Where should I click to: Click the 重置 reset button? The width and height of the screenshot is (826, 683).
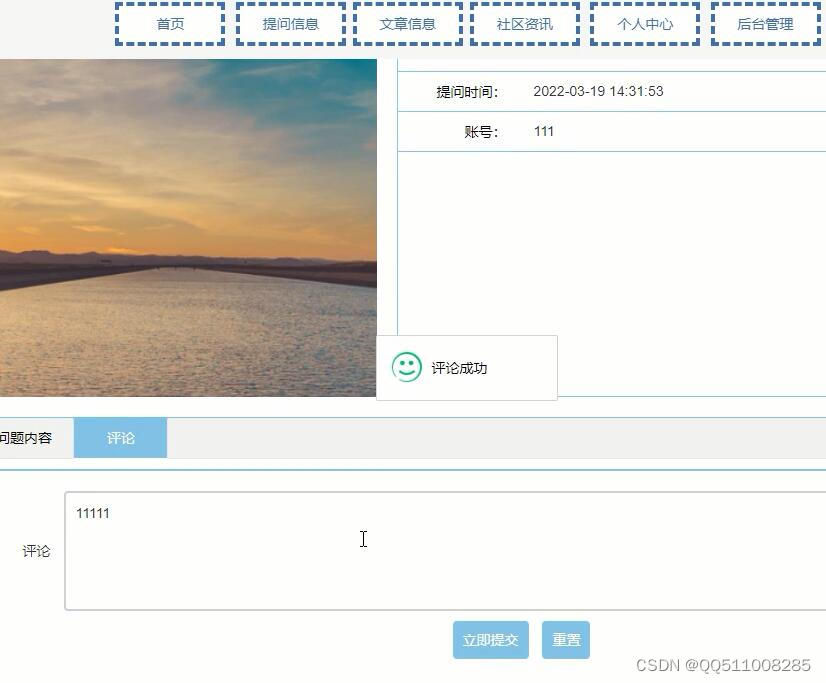click(x=566, y=639)
